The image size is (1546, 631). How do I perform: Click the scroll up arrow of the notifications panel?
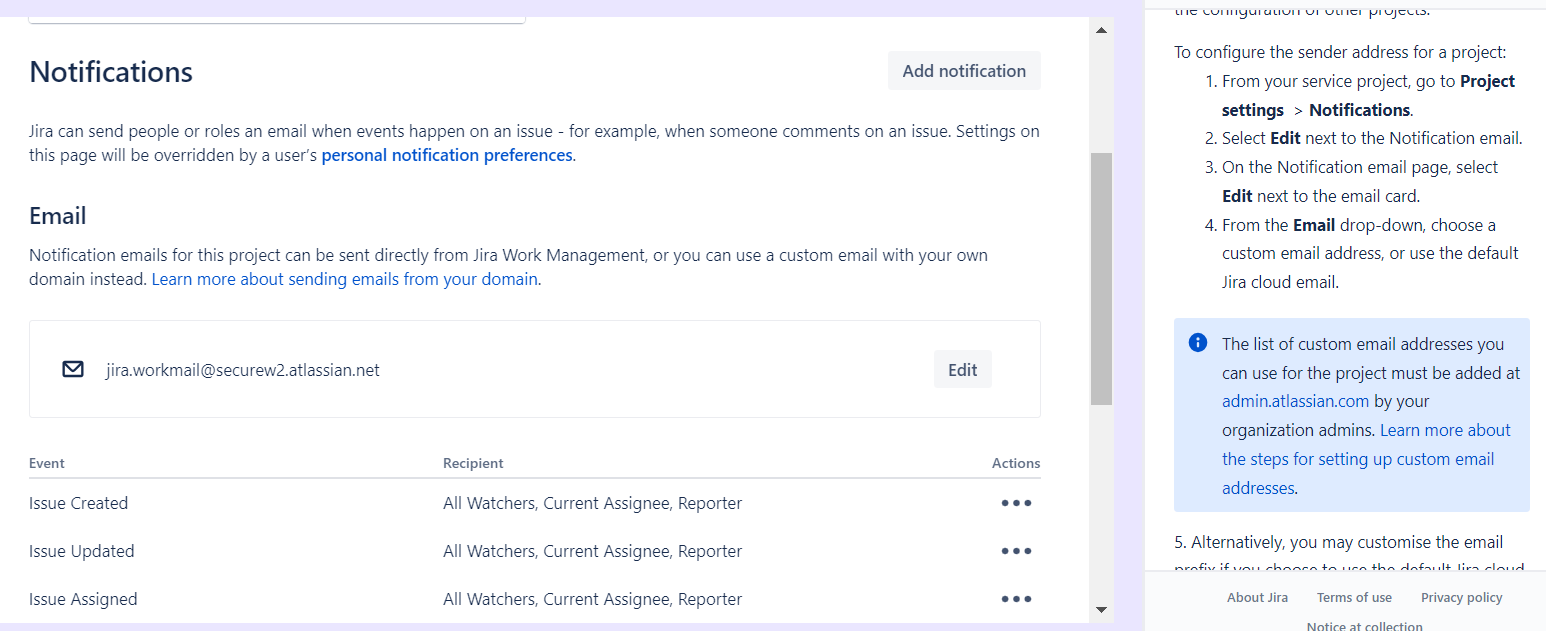[x=1101, y=30]
